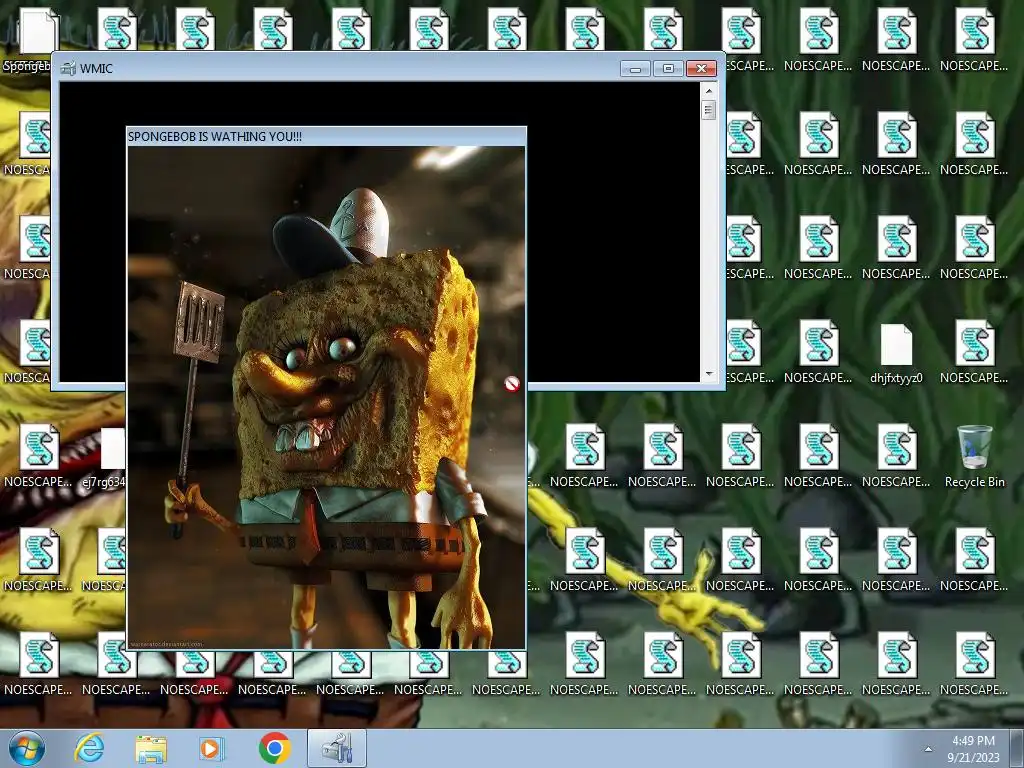1024x768 pixels.
Task: Click inside the black WMIC console area
Action: tap(613, 232)
